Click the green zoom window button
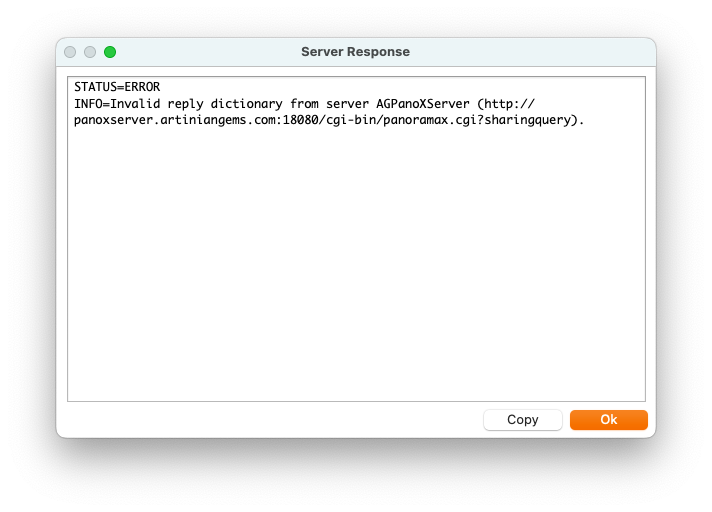Screen dimensions: 712x512 (x=110, y=52)
